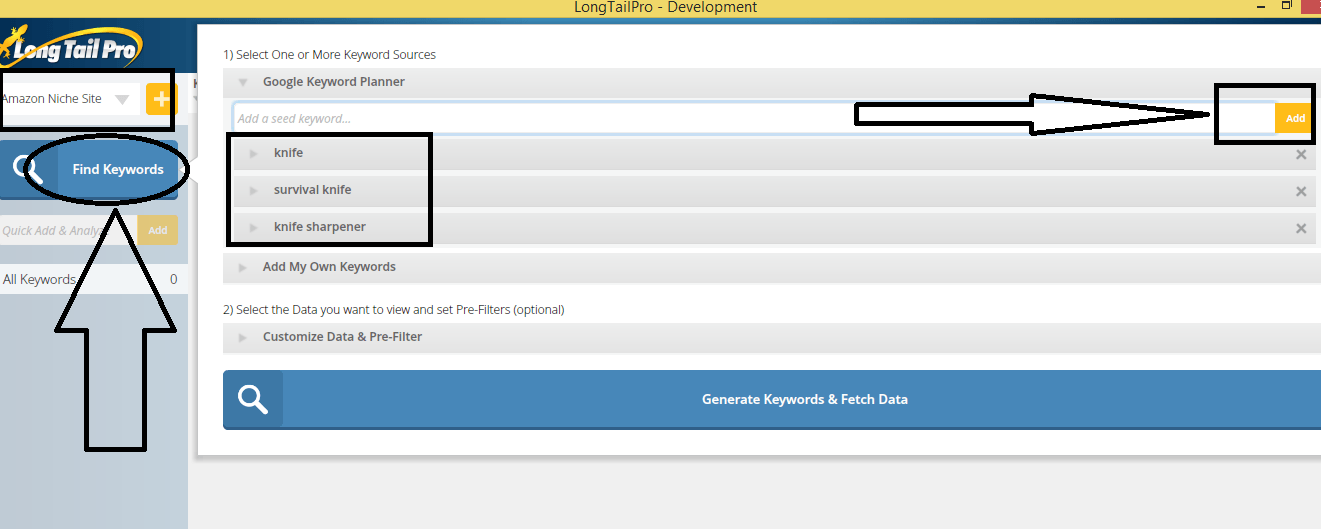Click the Long Tail Pro logo
Screen dimensions: 1321x529
click(x=72, y=45)
